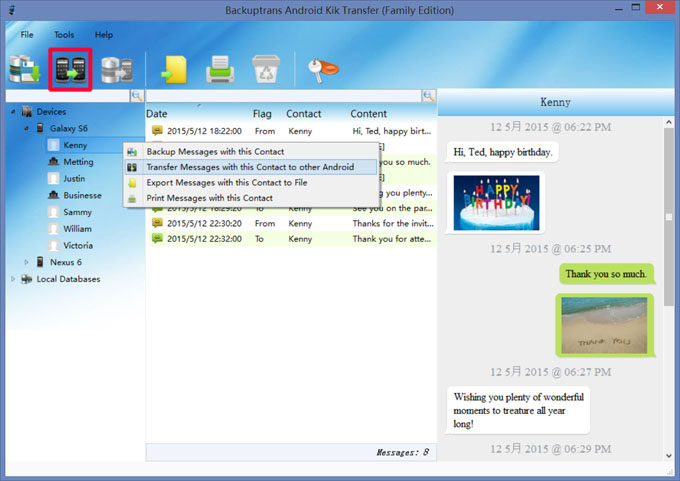Click the registration key toolbar icon

pos(323,70)
